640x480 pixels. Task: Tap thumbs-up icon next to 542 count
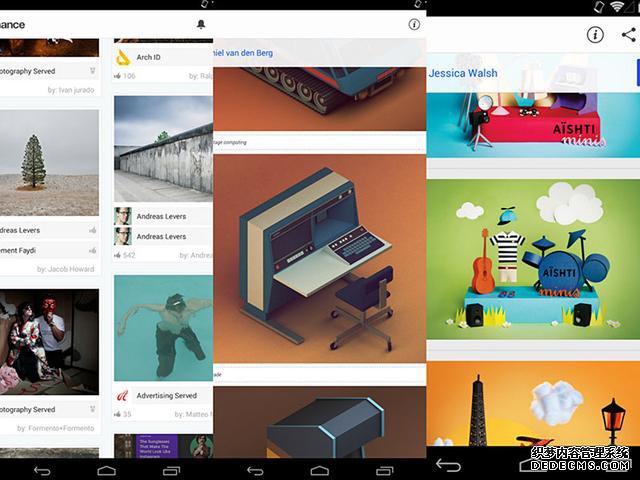[118, 255]
